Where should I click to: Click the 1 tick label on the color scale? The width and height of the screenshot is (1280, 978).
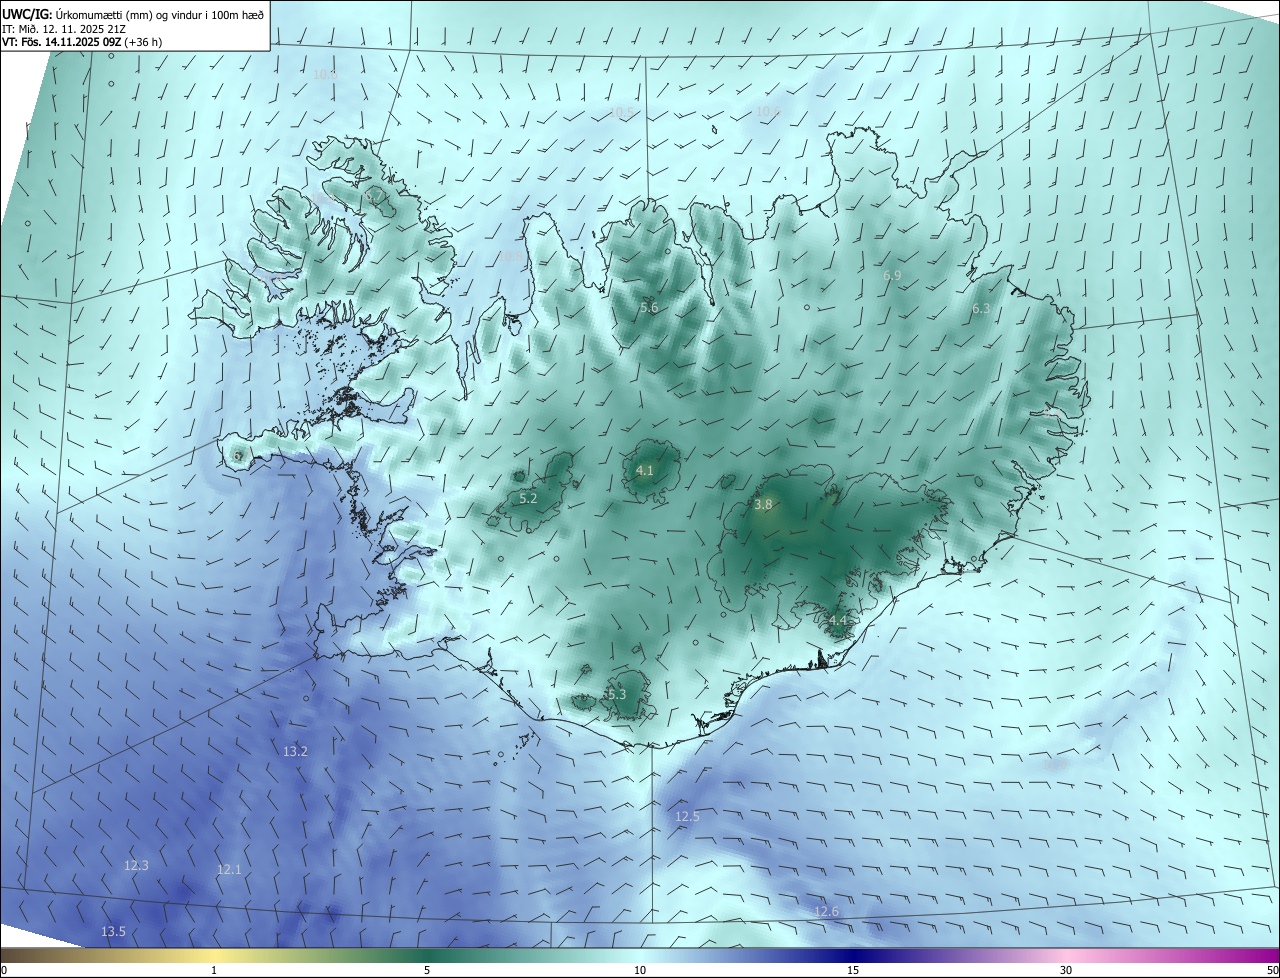pos(214,970)
